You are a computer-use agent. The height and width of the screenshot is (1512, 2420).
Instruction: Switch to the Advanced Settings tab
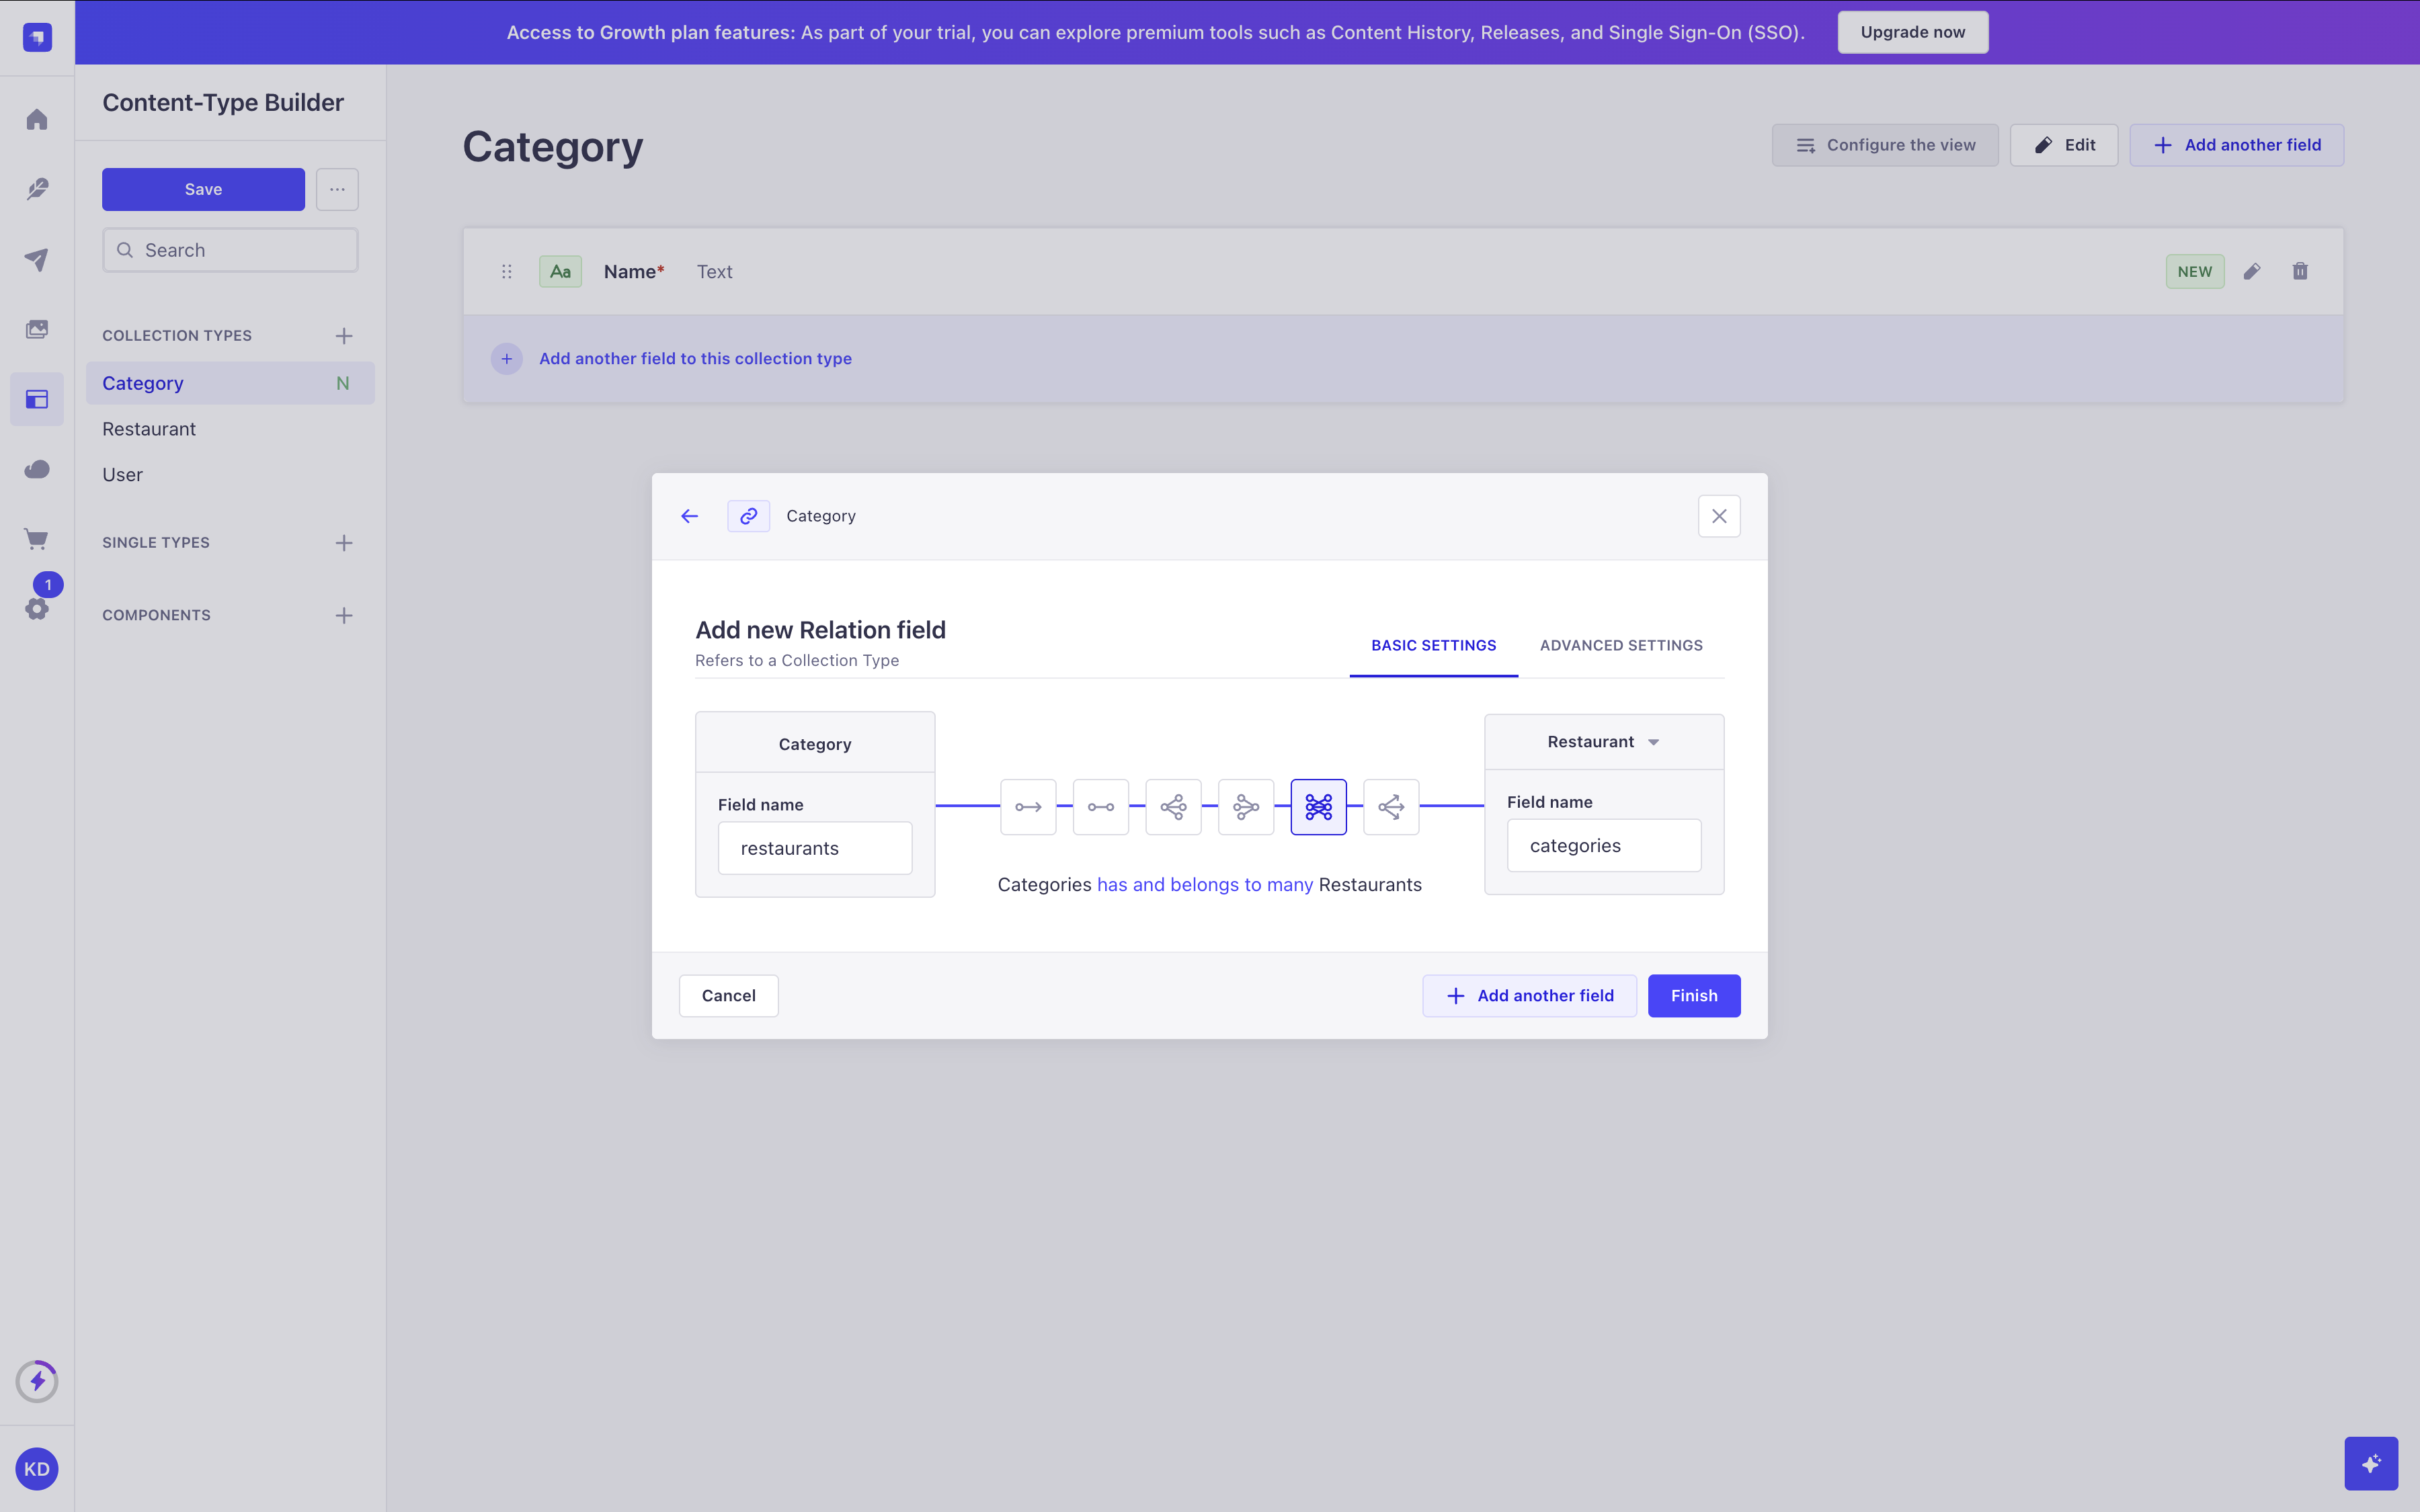tap(1621, 645)
